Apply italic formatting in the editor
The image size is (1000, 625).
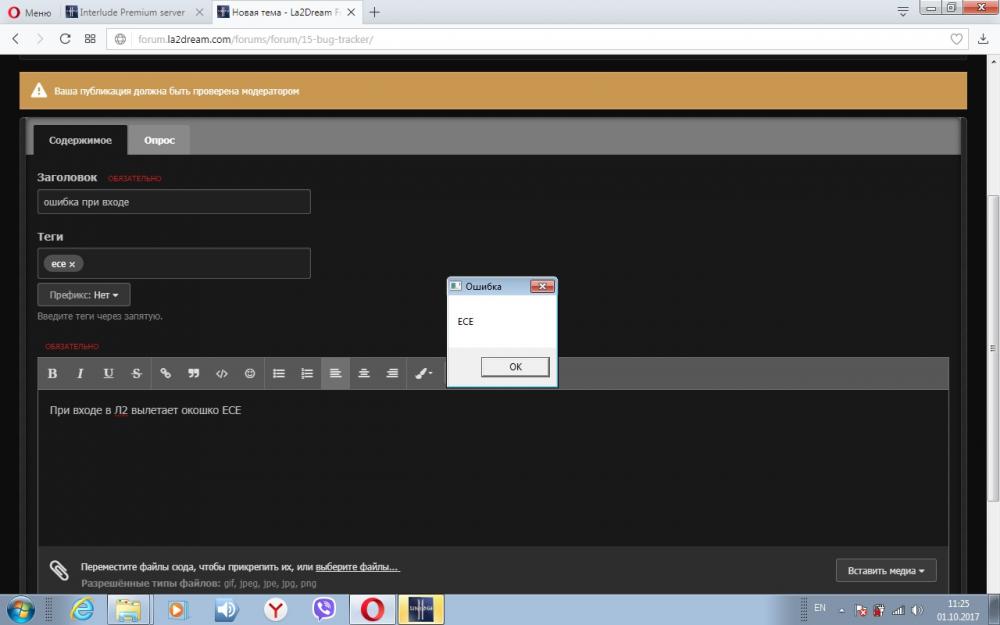(80, 373)
